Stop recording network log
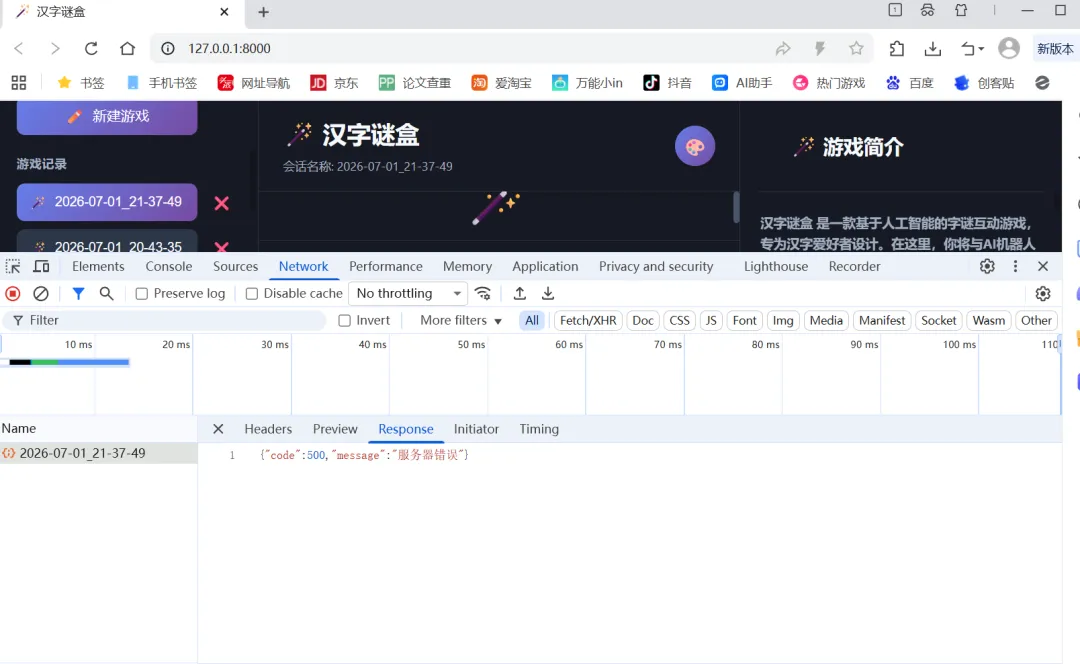This screenshot has height=664, width=1080. 12,293
